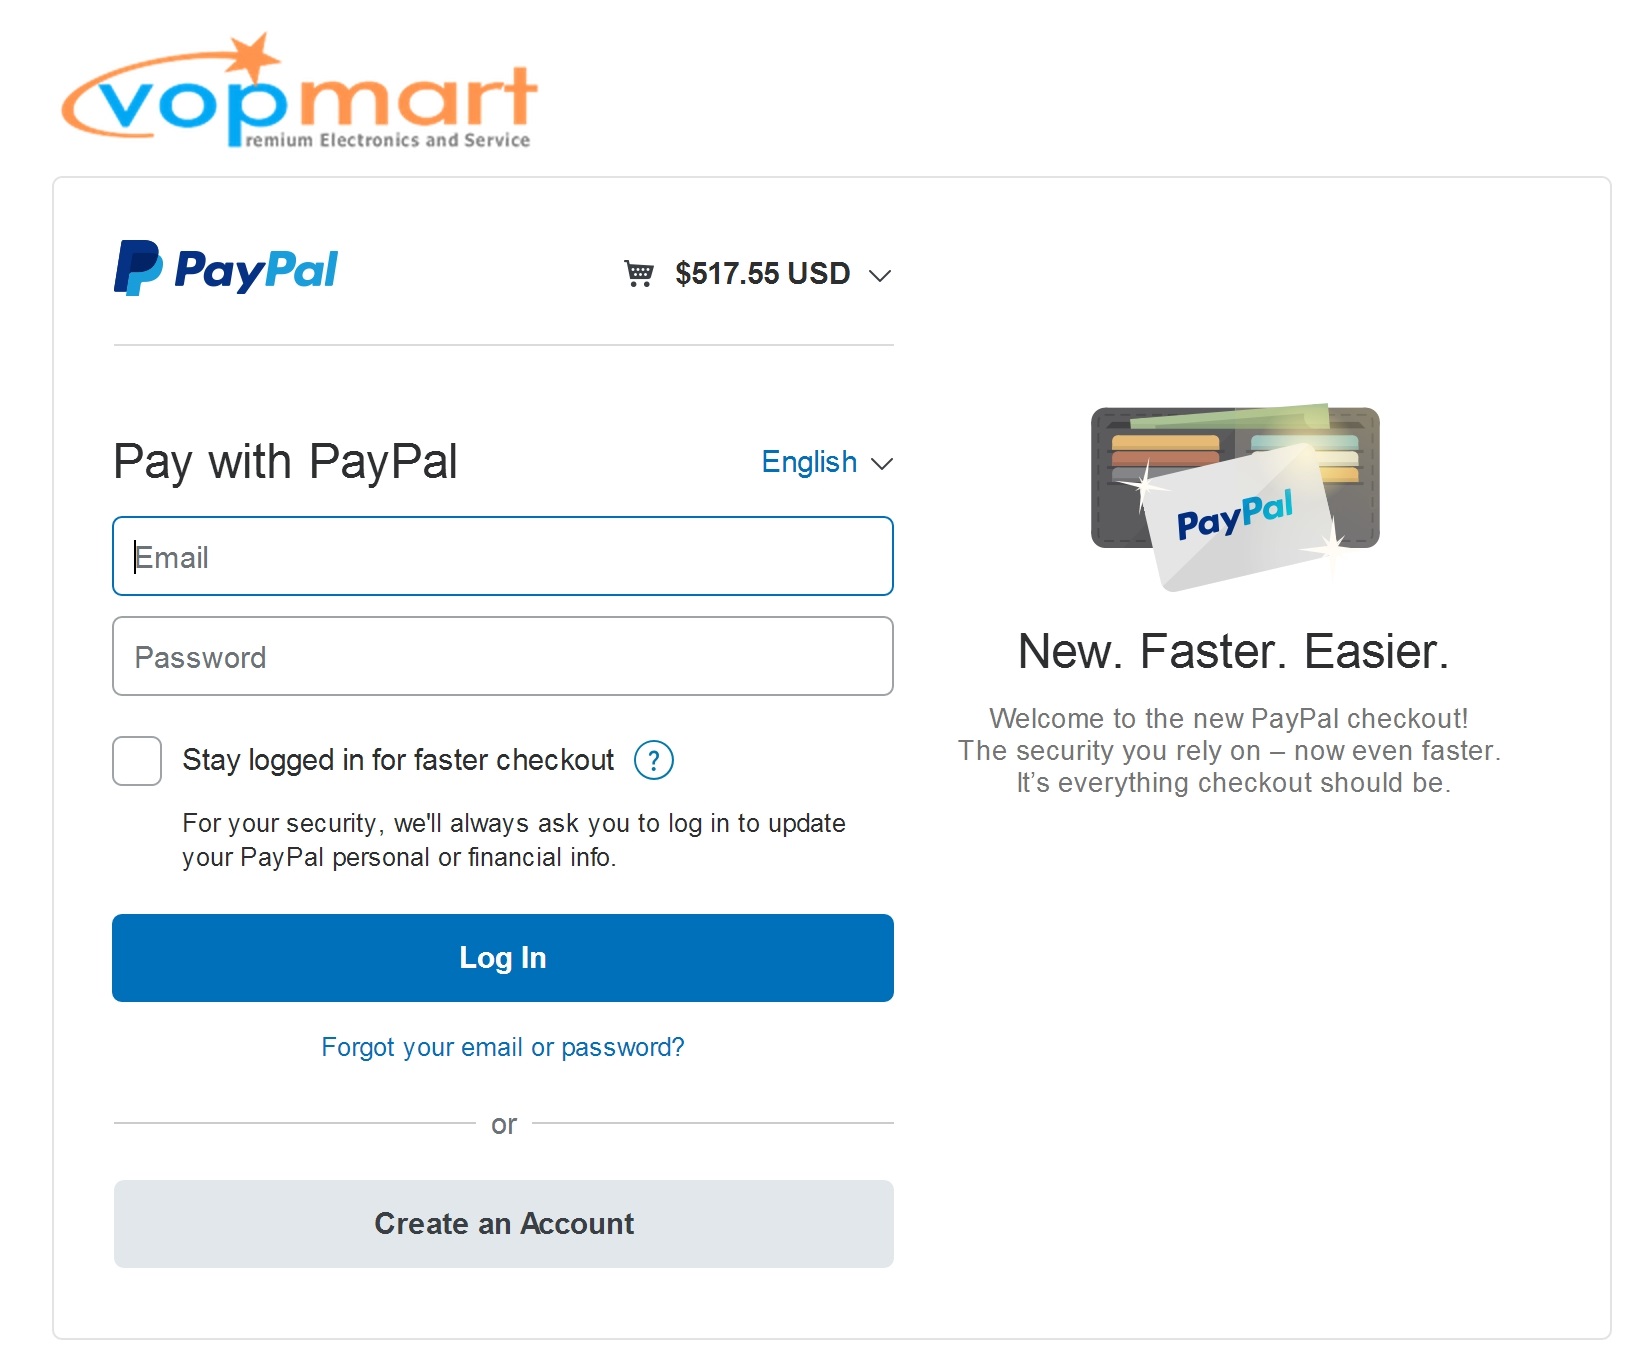This screenshot has height=1355, width=1646.
Task: Click the New. Faster. Easier. headline
Action: pyautogui.click(x=1233, y=652)
